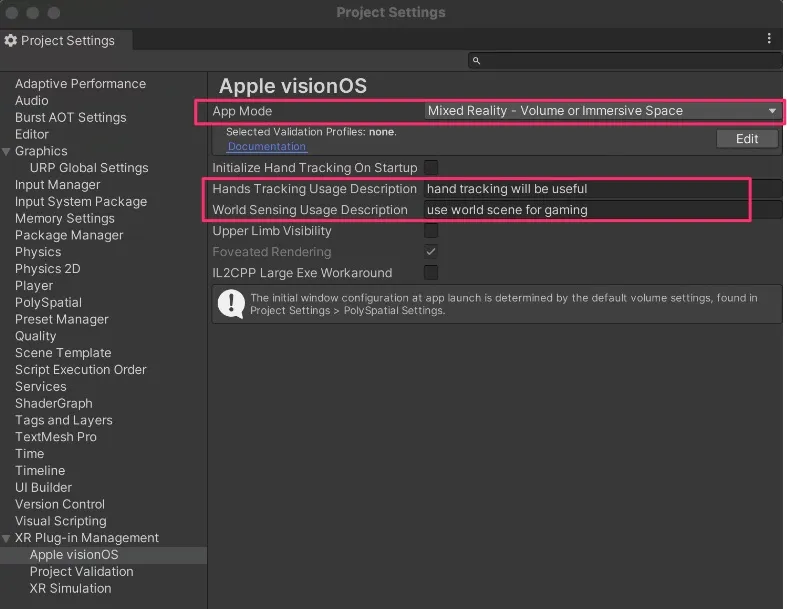The width and height of the screenshot is (787, 609).
Task: Open Time settings
Action: [x=30, y=454]
